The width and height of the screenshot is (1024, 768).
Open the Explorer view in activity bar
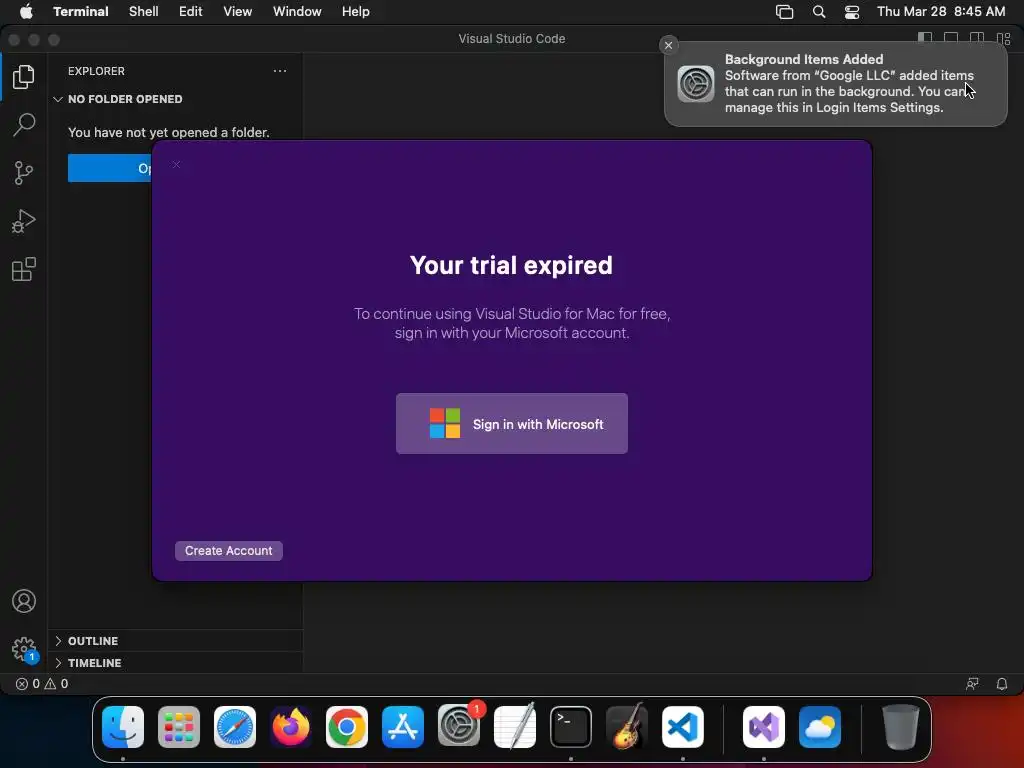pos(24,77)
